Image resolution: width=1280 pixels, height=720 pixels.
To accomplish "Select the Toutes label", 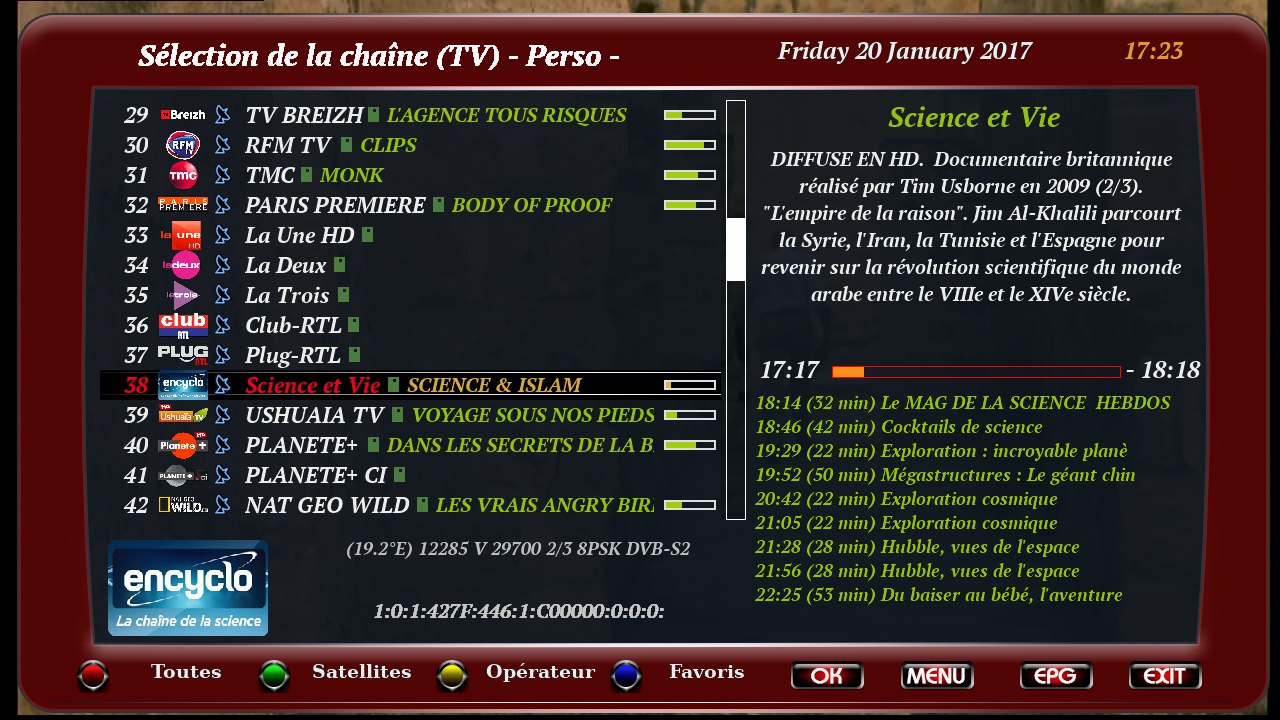I will point(186,672).
